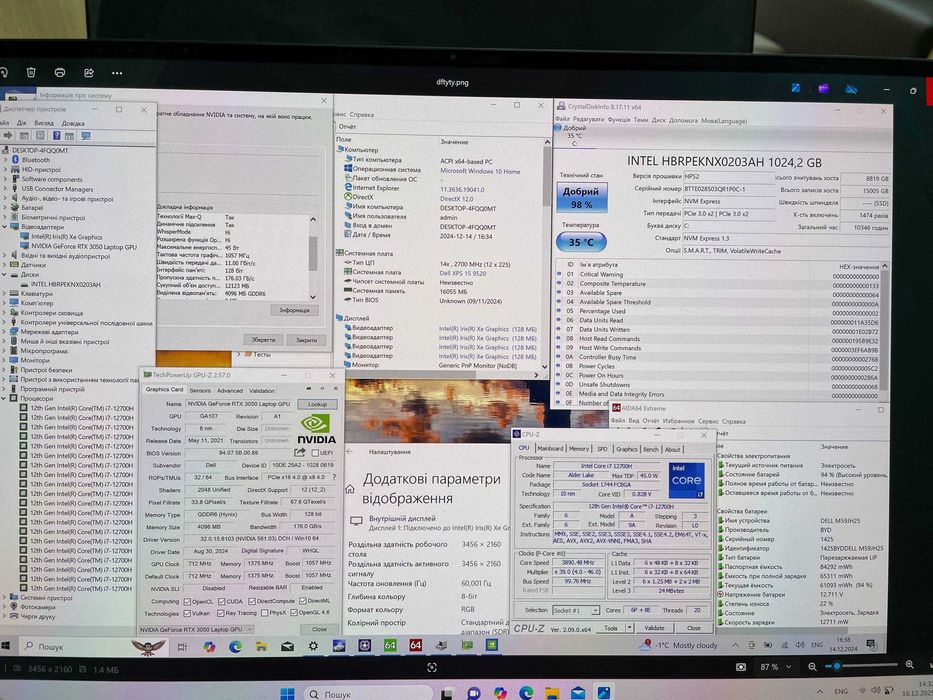This screenshot has width=933, height=700.
Task: Click the GPU-Z hamburger menu icon
Action: [x=335, y=389]
